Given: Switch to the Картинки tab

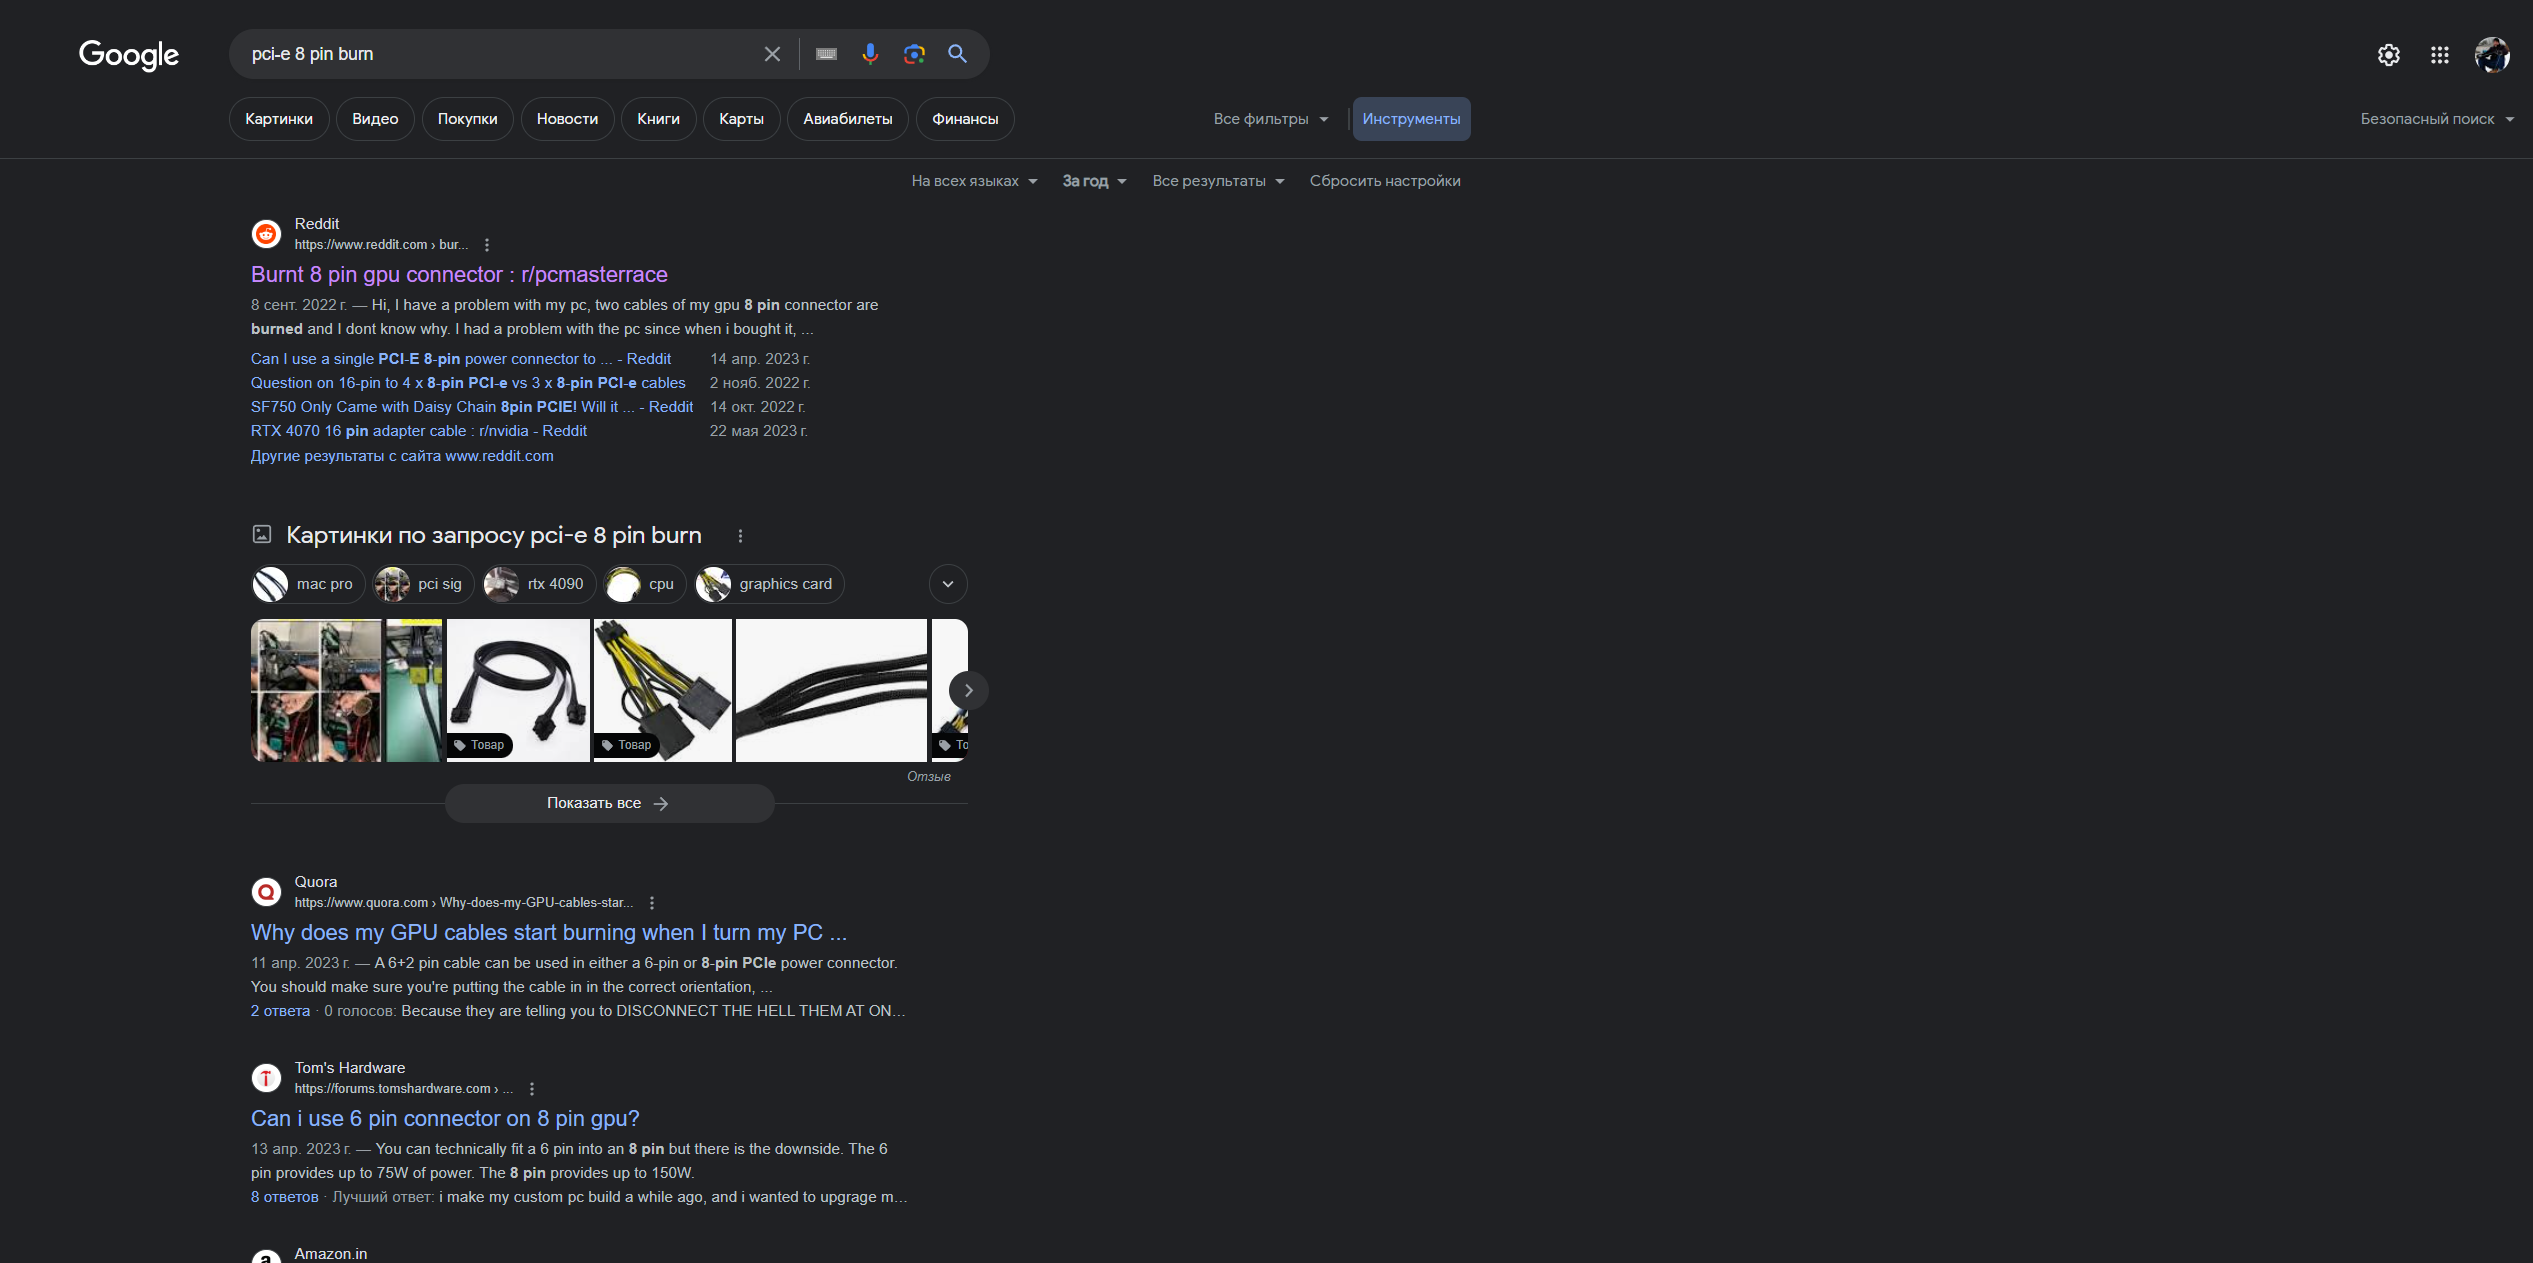Looking at the screenshot, I should point(279,119).
